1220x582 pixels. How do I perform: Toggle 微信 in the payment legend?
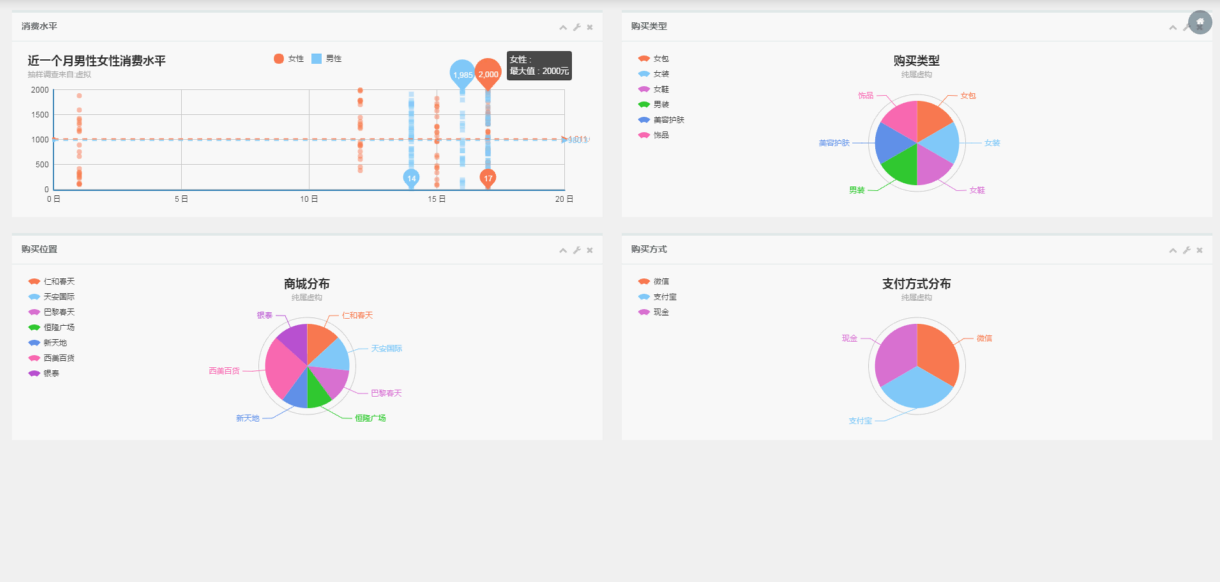pyautogui.click(x=654, y=282)
